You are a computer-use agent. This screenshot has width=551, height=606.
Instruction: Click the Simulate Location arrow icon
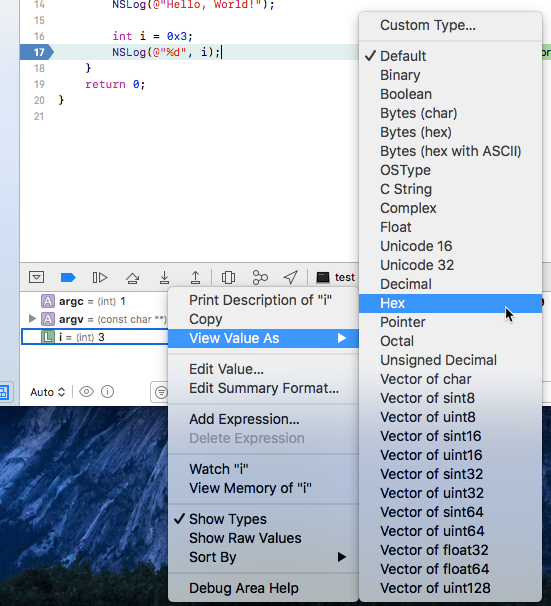(x=291, y=277)
